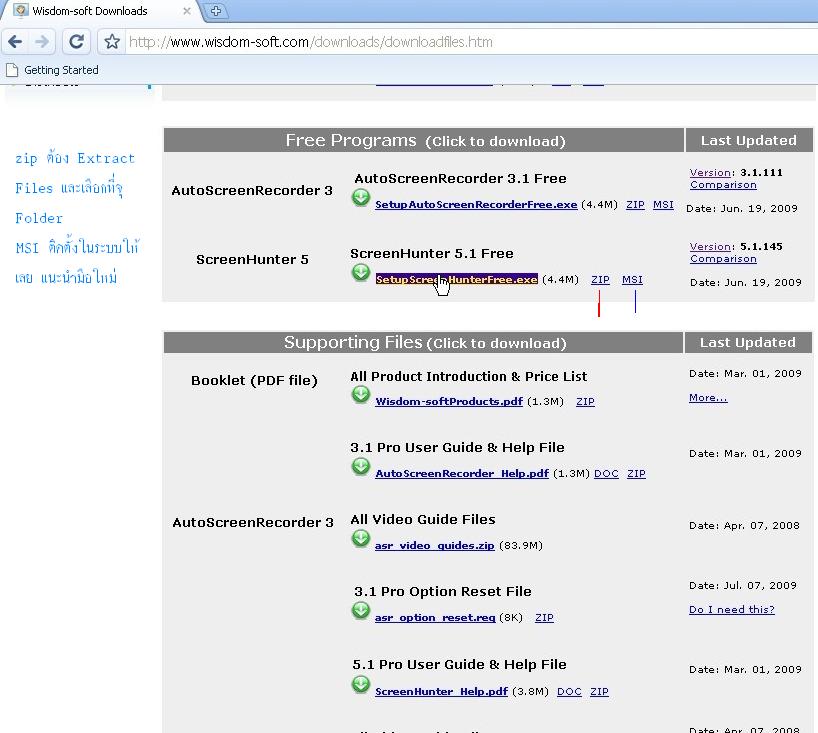This screenshot has width=818, height=733.
Task: Click the browser Forward arrow button
Action: coord(42,41)
